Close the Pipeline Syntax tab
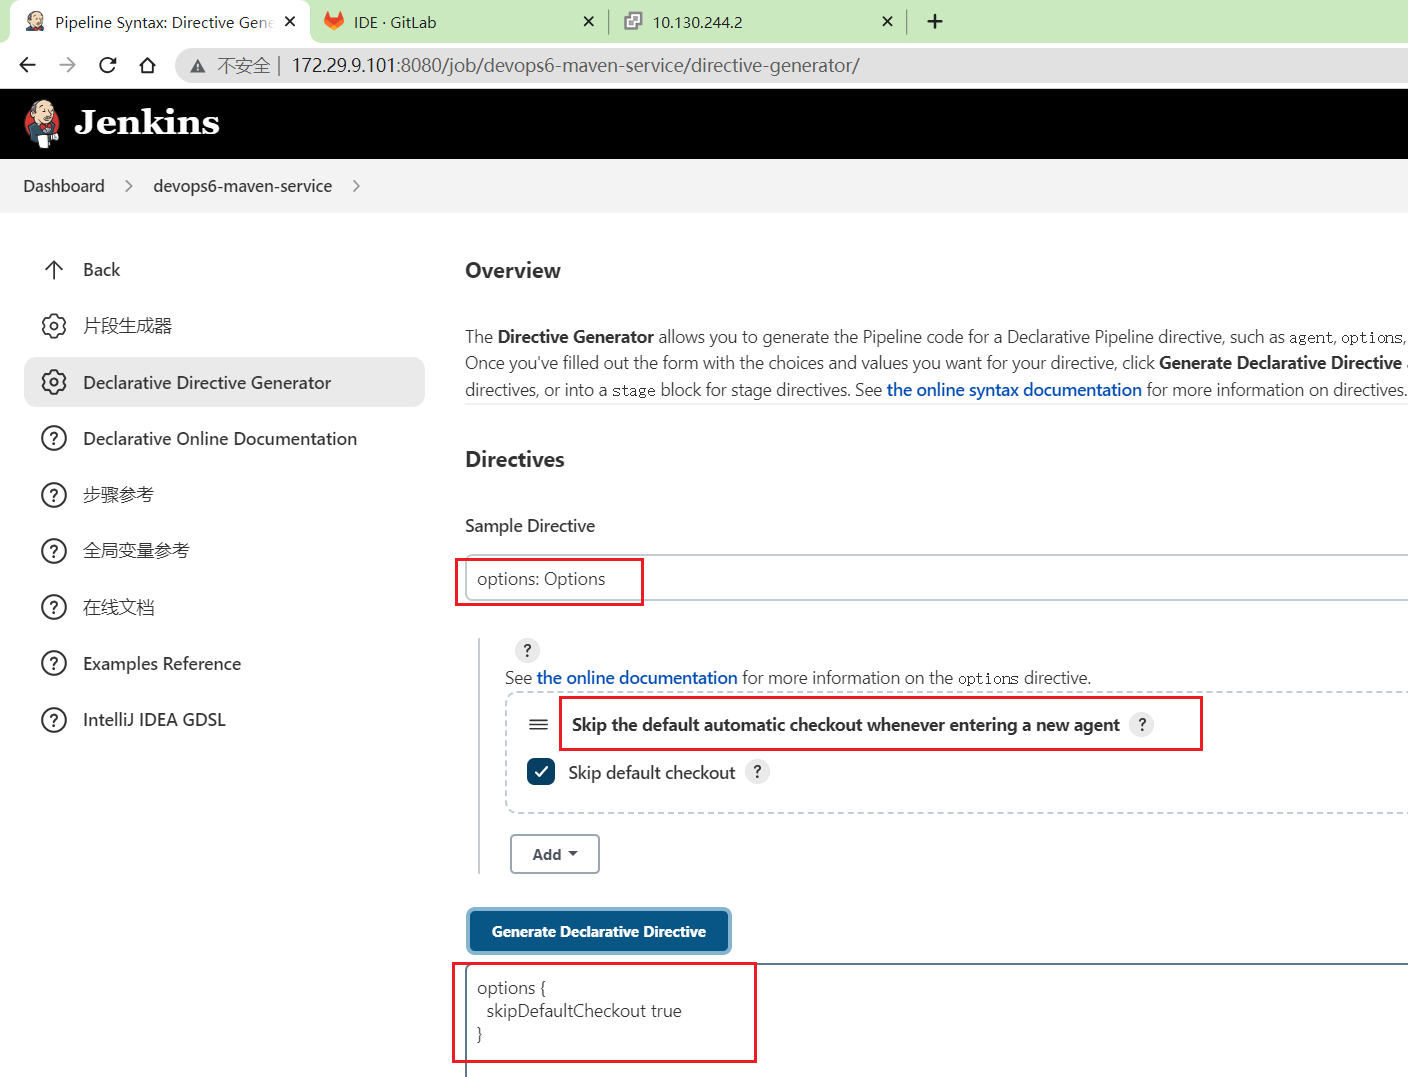This screenshot has height=1077, width=1408. (290, 21)
